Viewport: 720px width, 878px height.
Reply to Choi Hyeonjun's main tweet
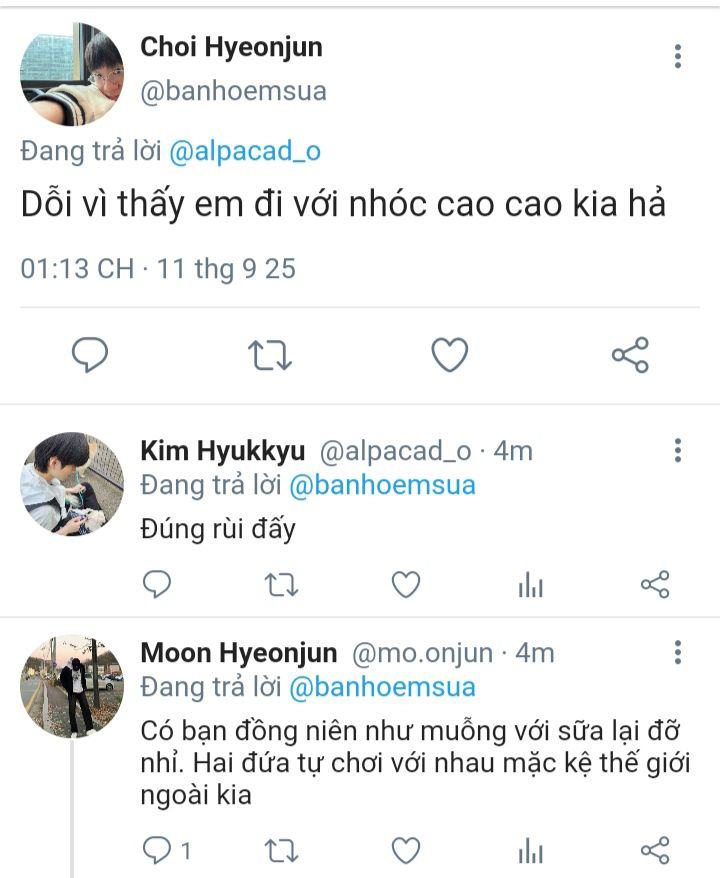click(x=90, y=355)
